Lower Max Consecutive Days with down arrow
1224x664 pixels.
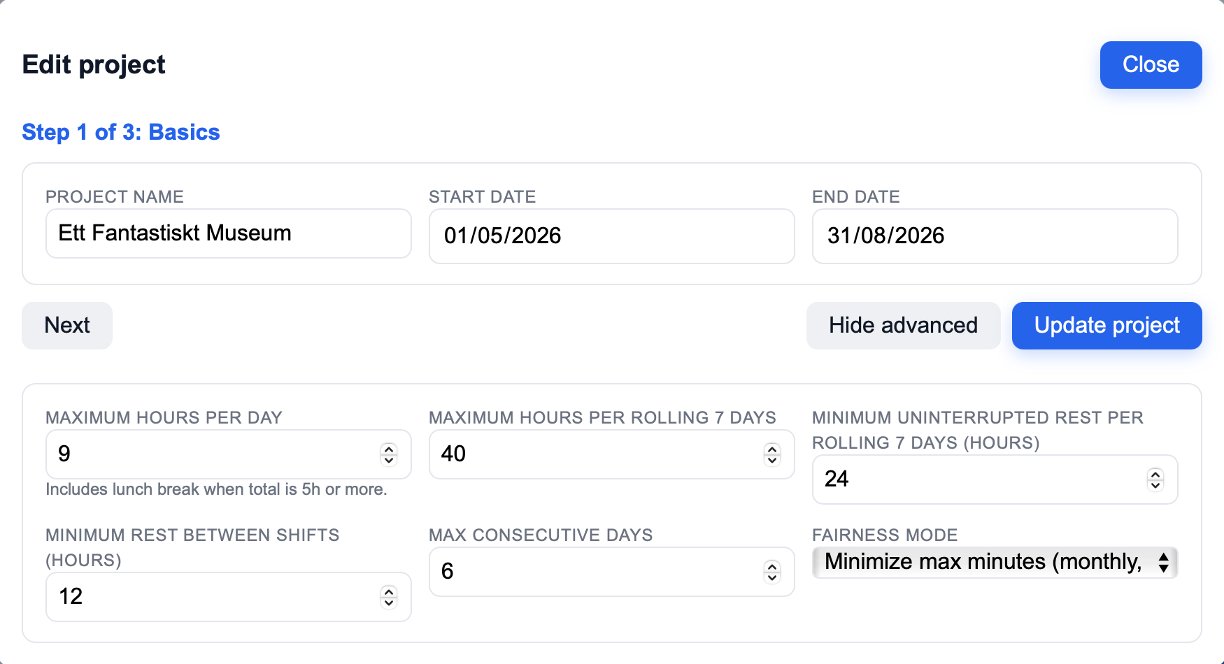point(772,577)
